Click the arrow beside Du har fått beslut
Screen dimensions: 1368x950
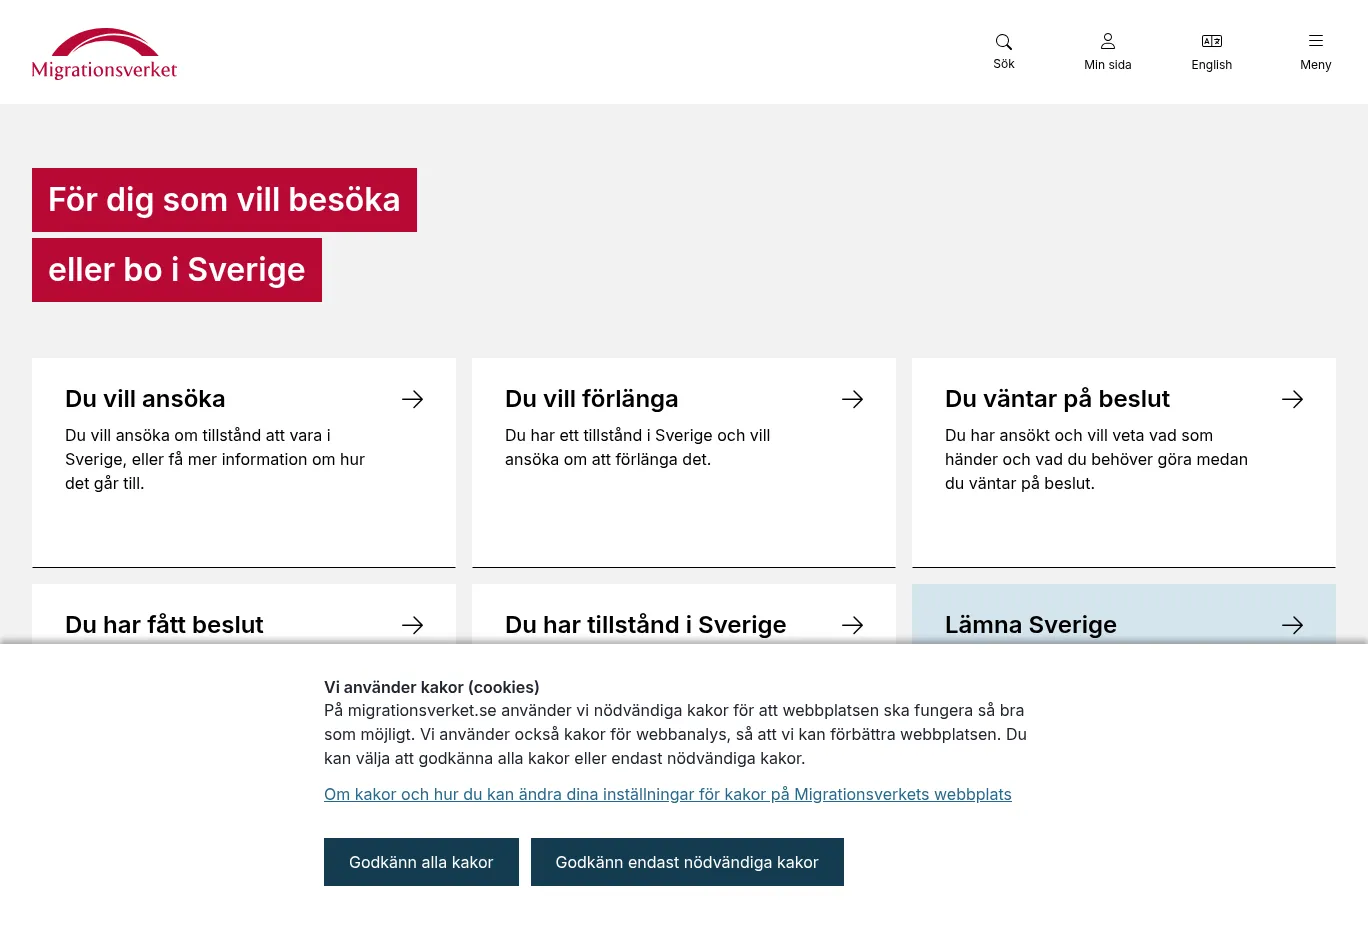(412, 625)
